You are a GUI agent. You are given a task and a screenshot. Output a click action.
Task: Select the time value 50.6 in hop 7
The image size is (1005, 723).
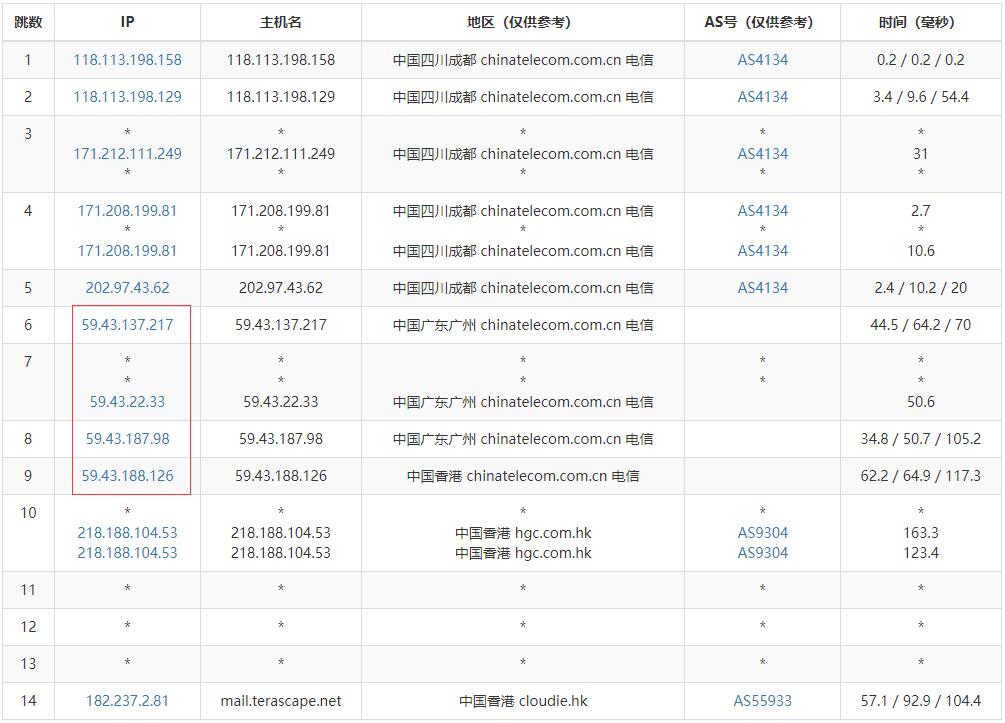tap(921, 402)
